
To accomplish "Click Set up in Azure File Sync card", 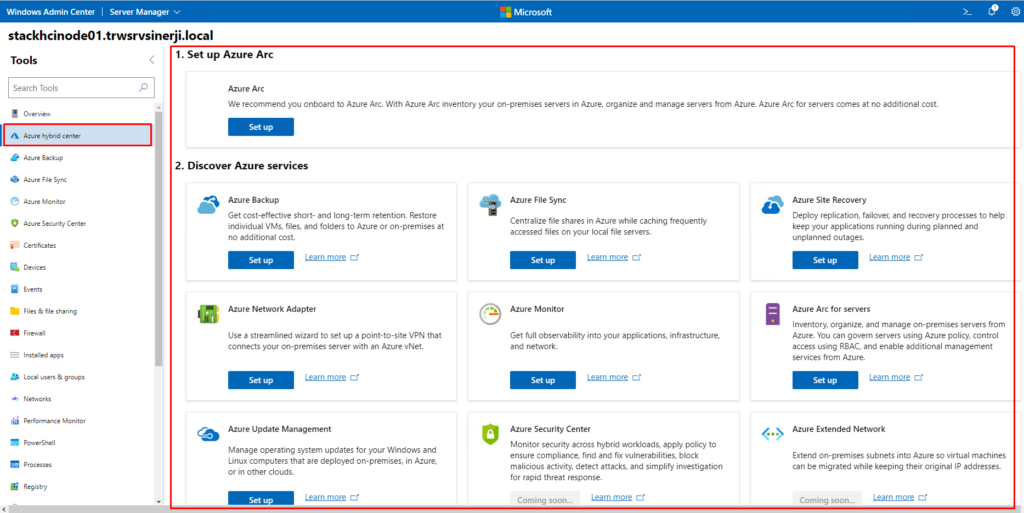I will point(543,260).
